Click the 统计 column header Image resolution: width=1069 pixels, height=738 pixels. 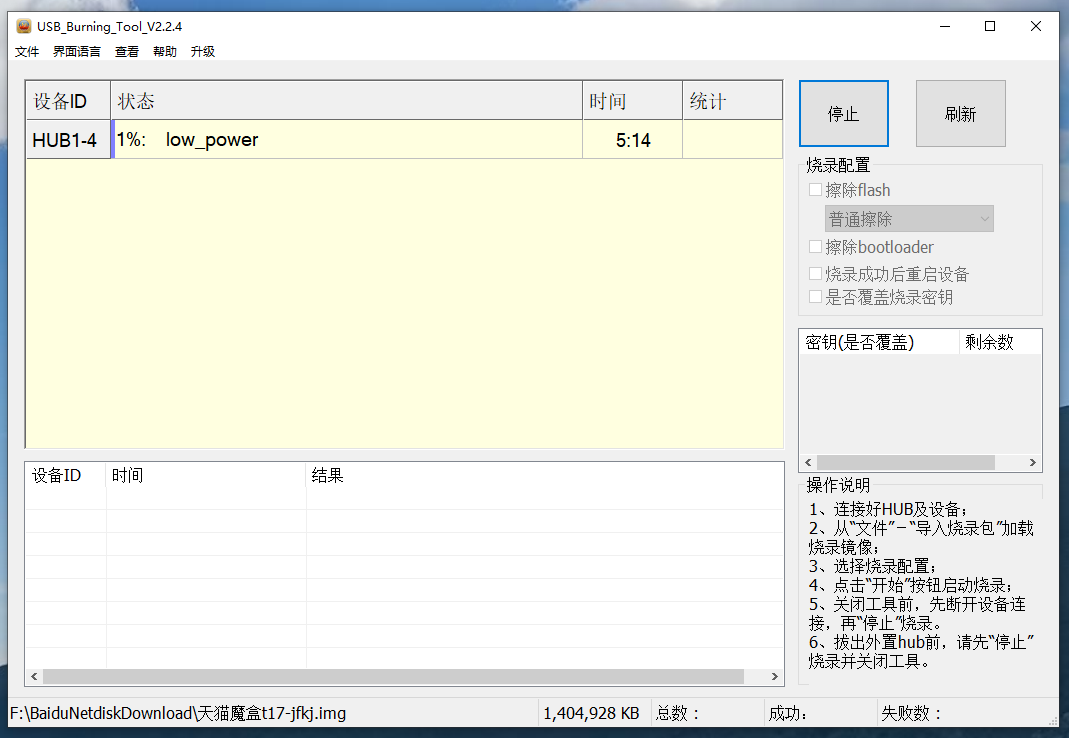pos(732,101)
